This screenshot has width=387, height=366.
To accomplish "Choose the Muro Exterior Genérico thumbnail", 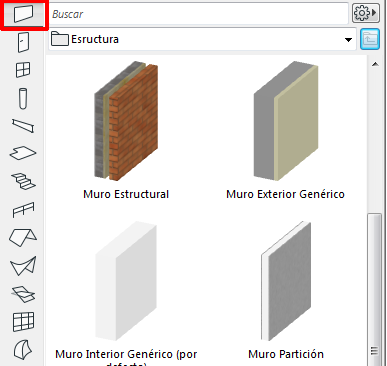I will 286,121.
